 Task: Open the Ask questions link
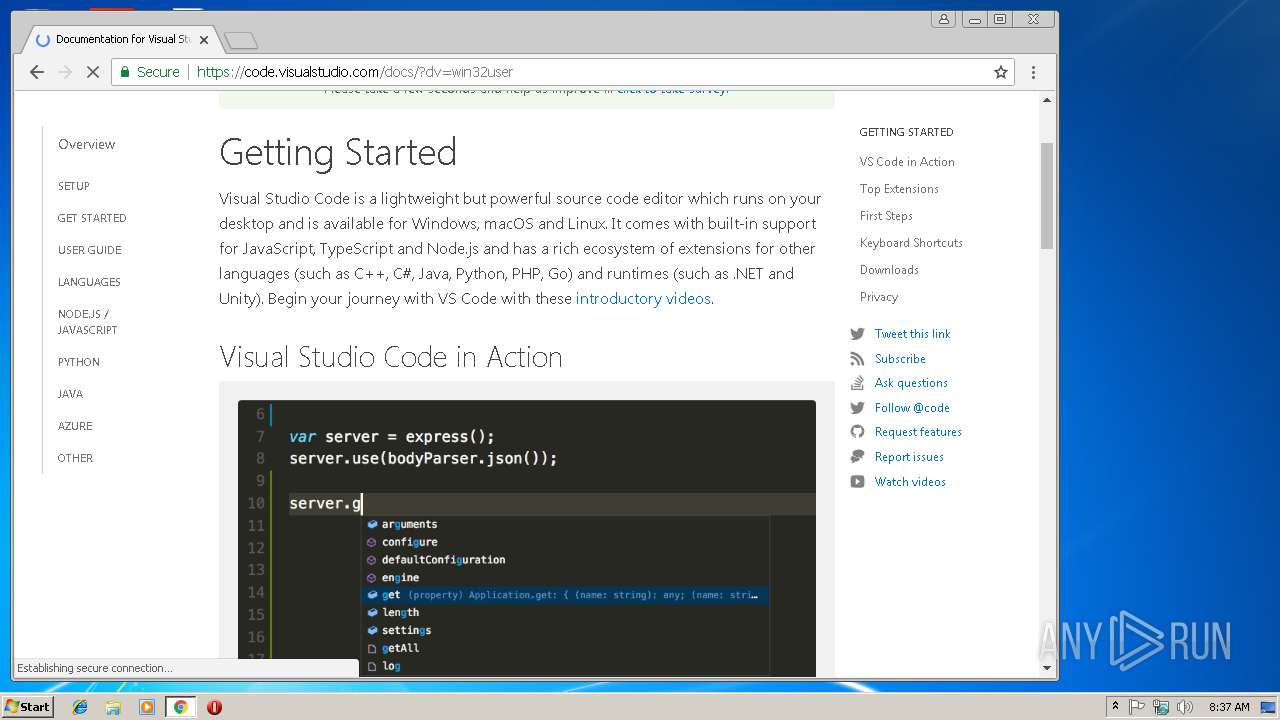click(x=911, y=383)
